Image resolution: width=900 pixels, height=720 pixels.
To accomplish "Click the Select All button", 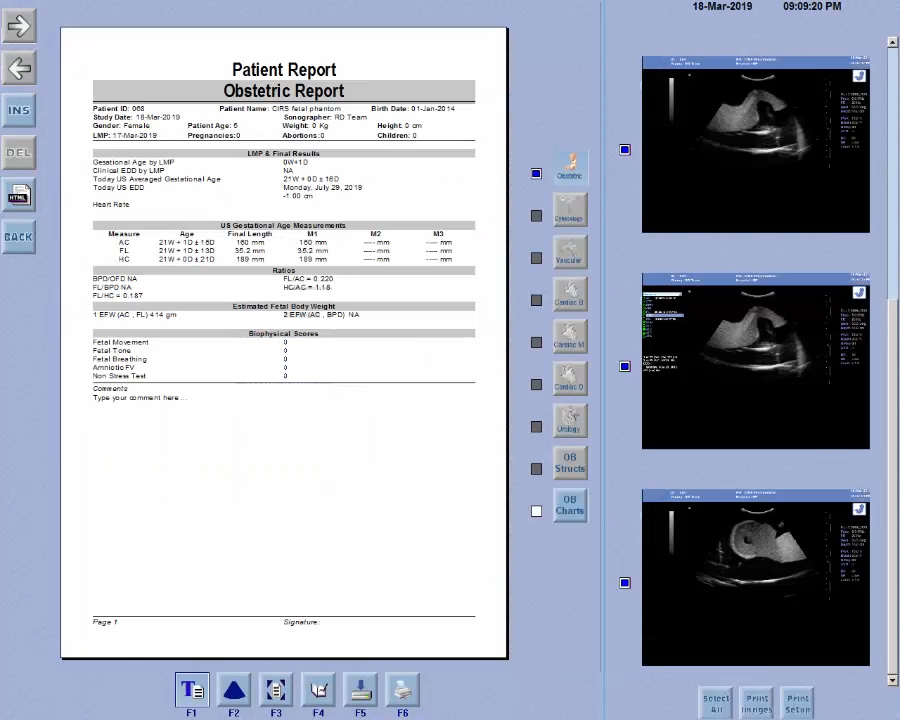I will click(x=716, y=704).
